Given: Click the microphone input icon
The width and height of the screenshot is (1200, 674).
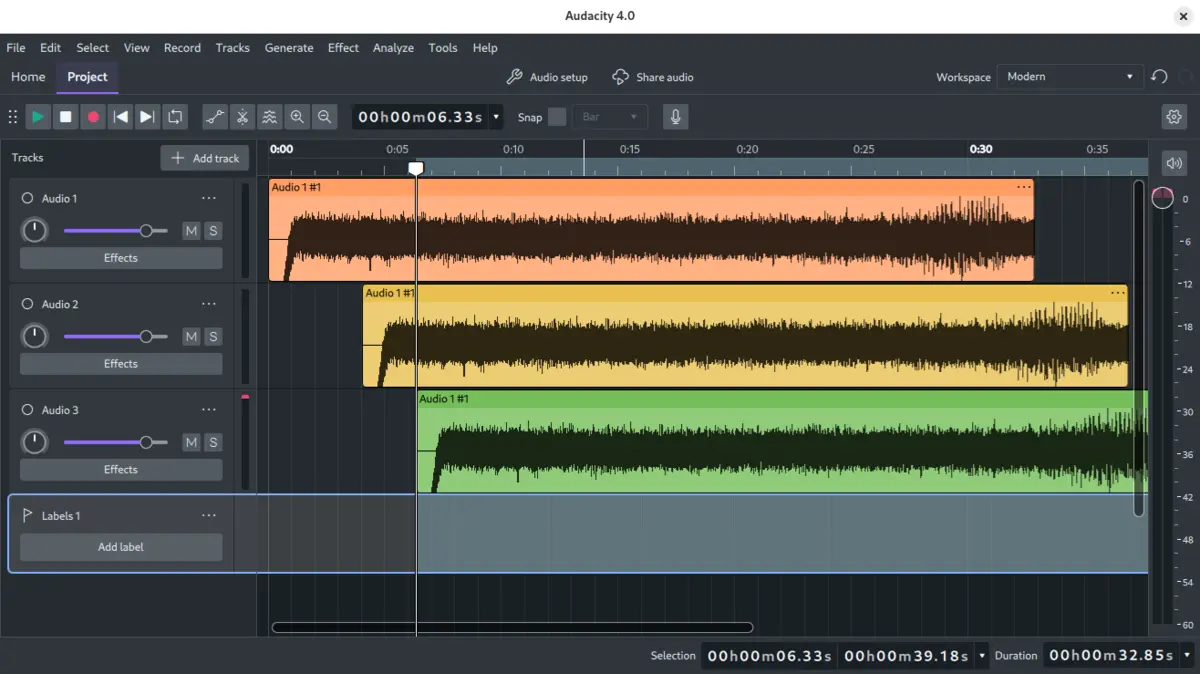Looking at the screenshot, I should coord(675,117).
